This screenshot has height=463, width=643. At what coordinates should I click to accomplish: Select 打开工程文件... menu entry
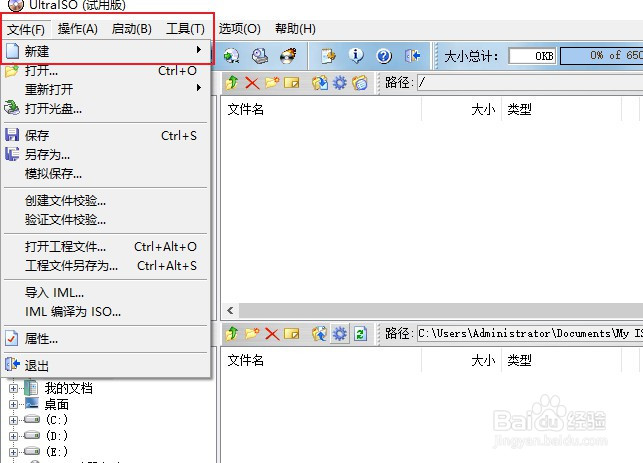click(x=106, y=247)
